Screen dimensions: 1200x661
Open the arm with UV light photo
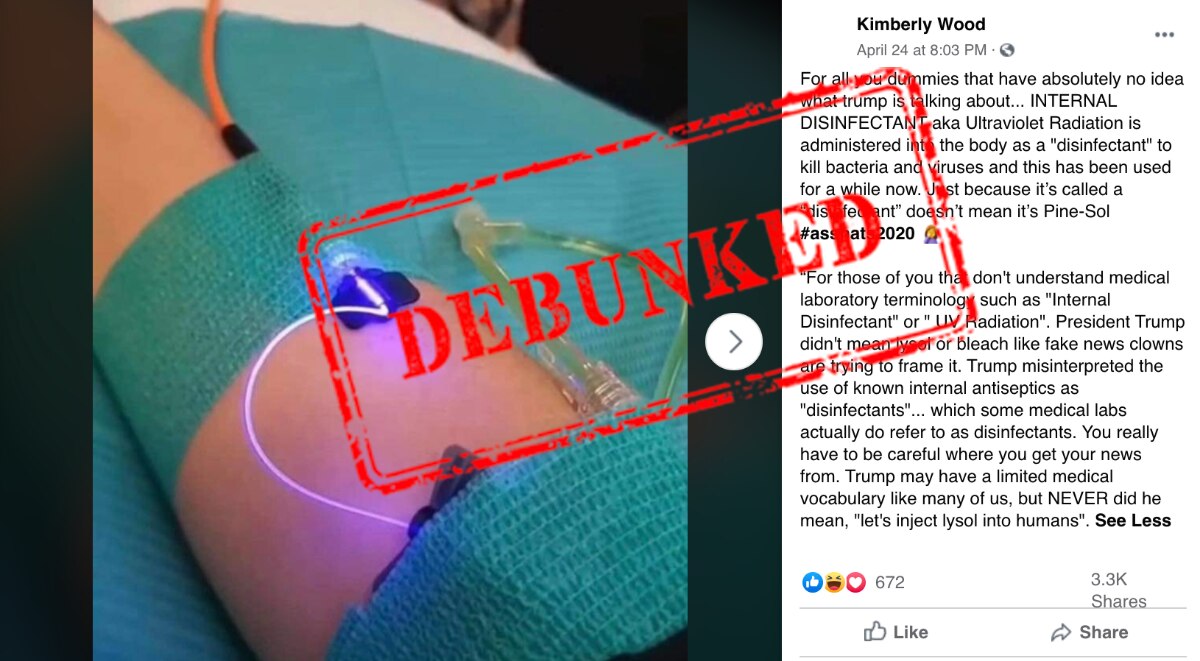point(390,330)
